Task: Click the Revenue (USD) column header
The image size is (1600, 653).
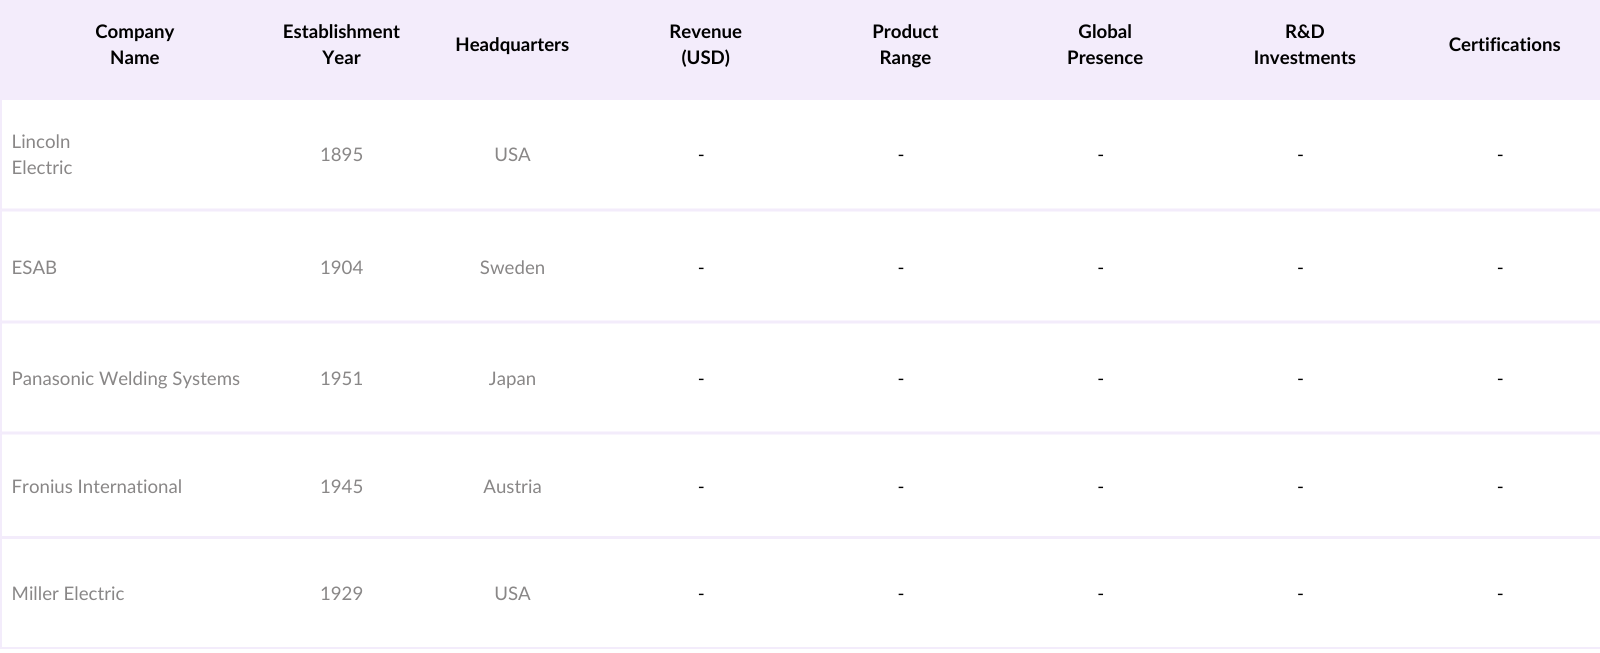Action: pyautogui.click(x=705, y=45)
